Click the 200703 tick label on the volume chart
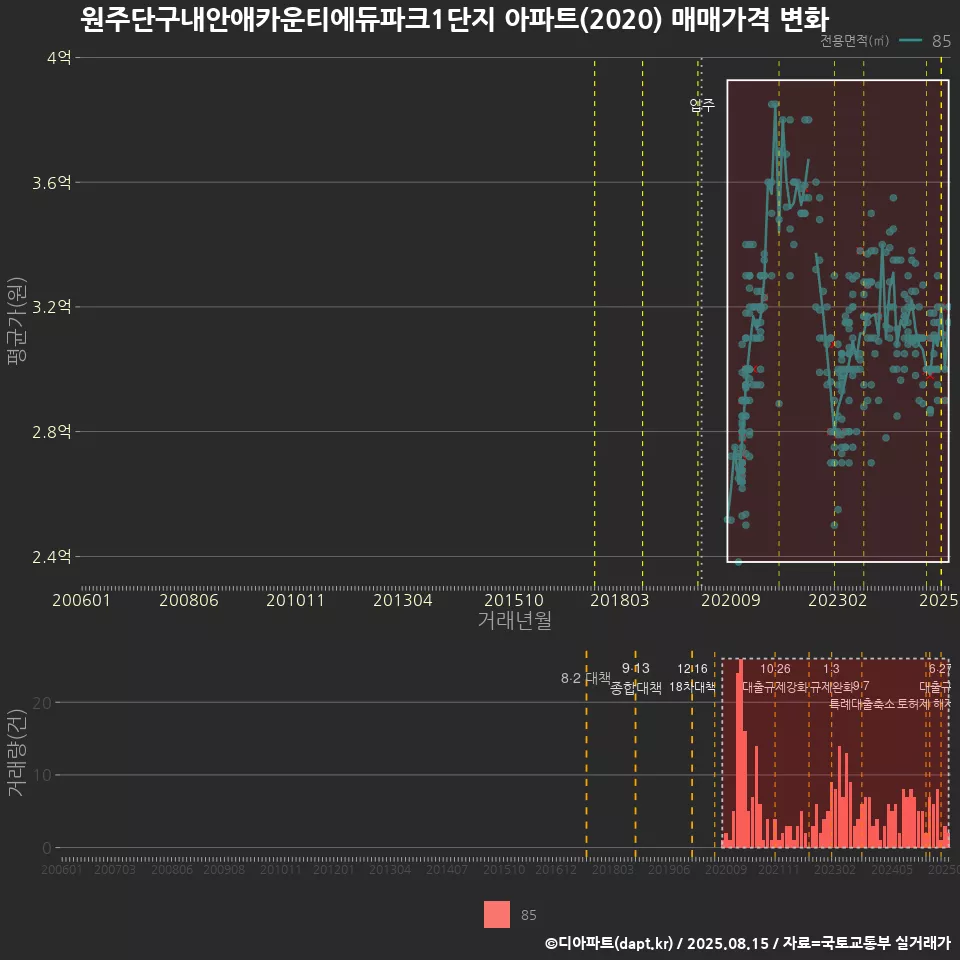960x960 pixels. [114, 869]
